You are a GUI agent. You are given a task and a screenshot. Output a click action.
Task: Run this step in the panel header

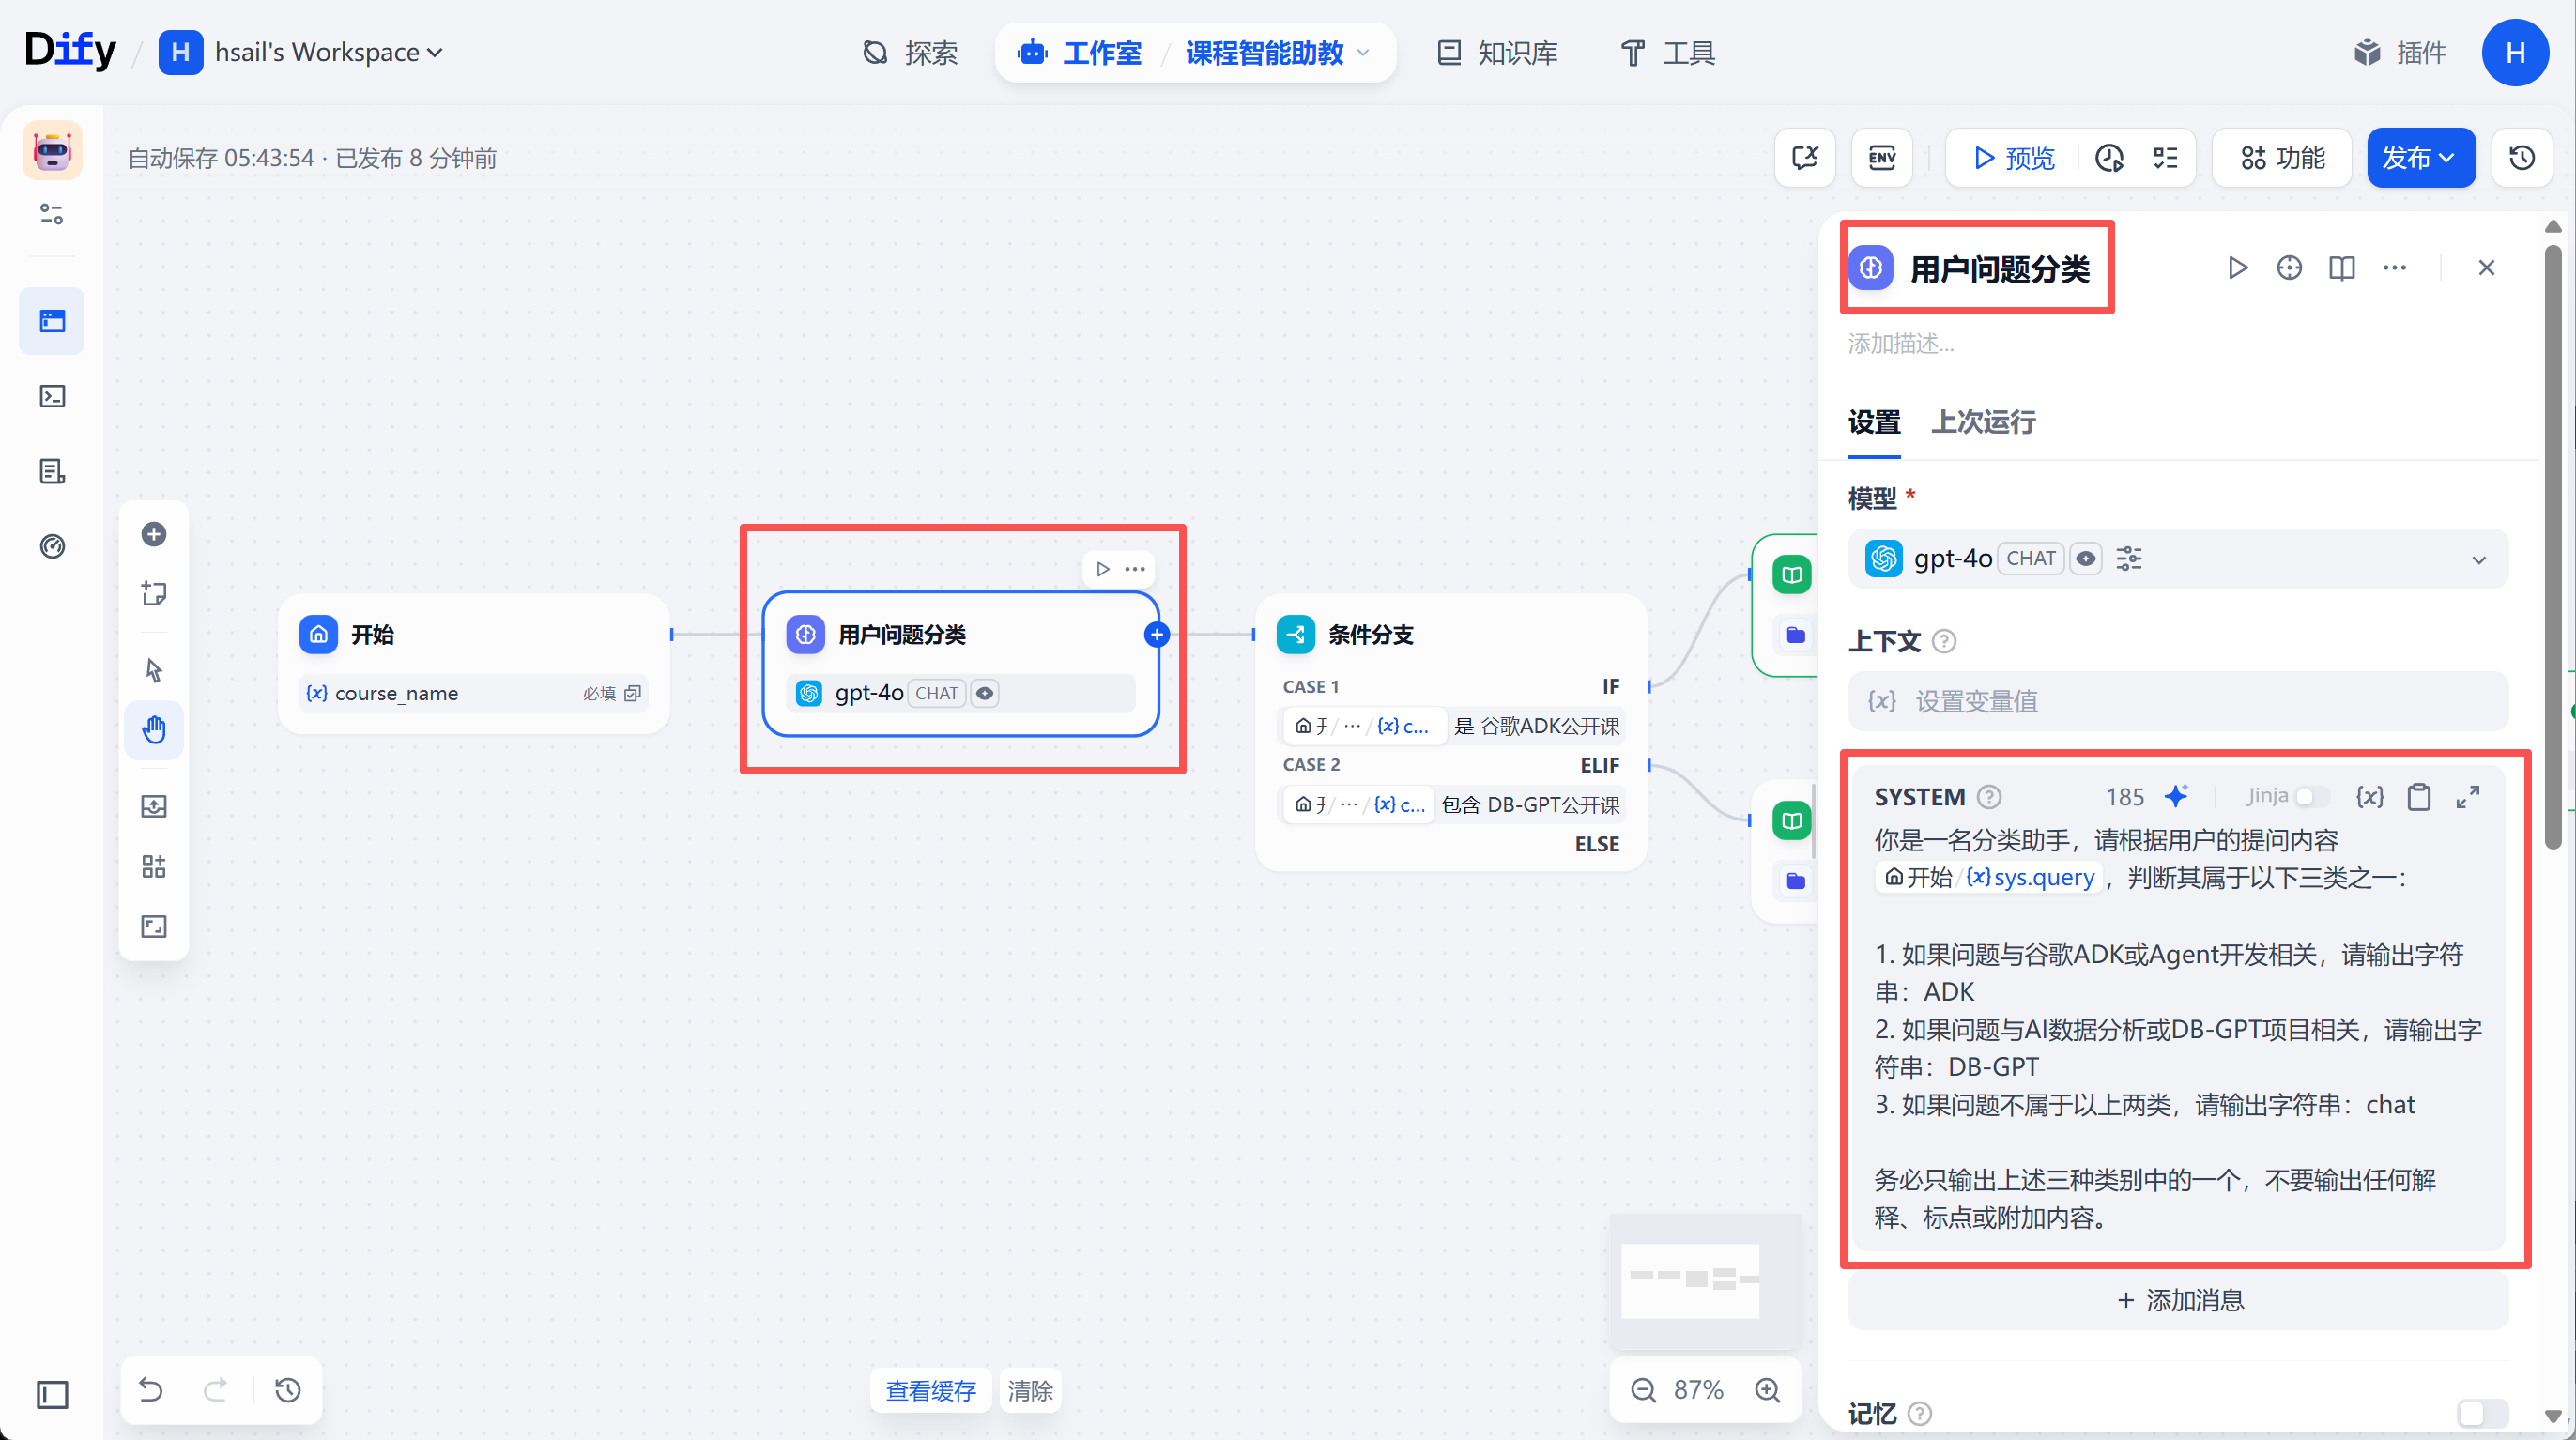2237,268
